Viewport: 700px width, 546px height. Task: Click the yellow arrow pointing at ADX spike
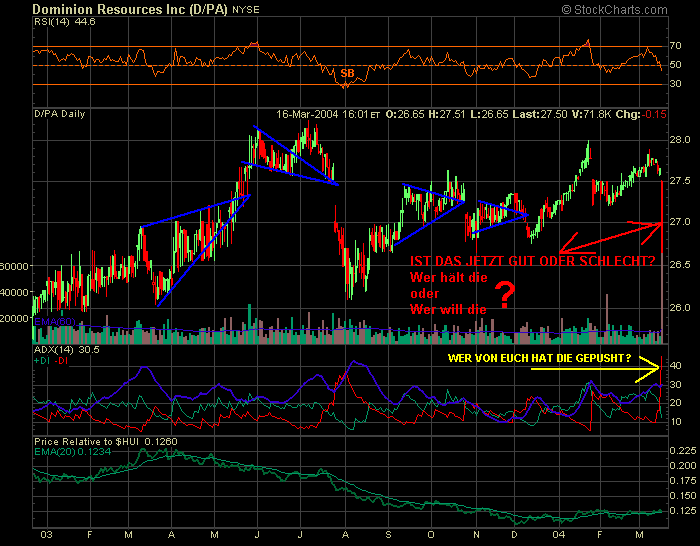(x=596, y=369)
